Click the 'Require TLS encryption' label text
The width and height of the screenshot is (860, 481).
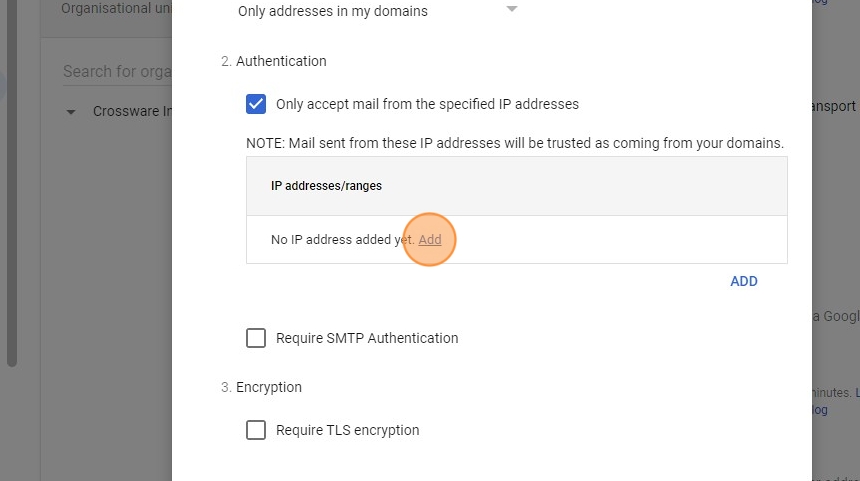coord(348,430)
